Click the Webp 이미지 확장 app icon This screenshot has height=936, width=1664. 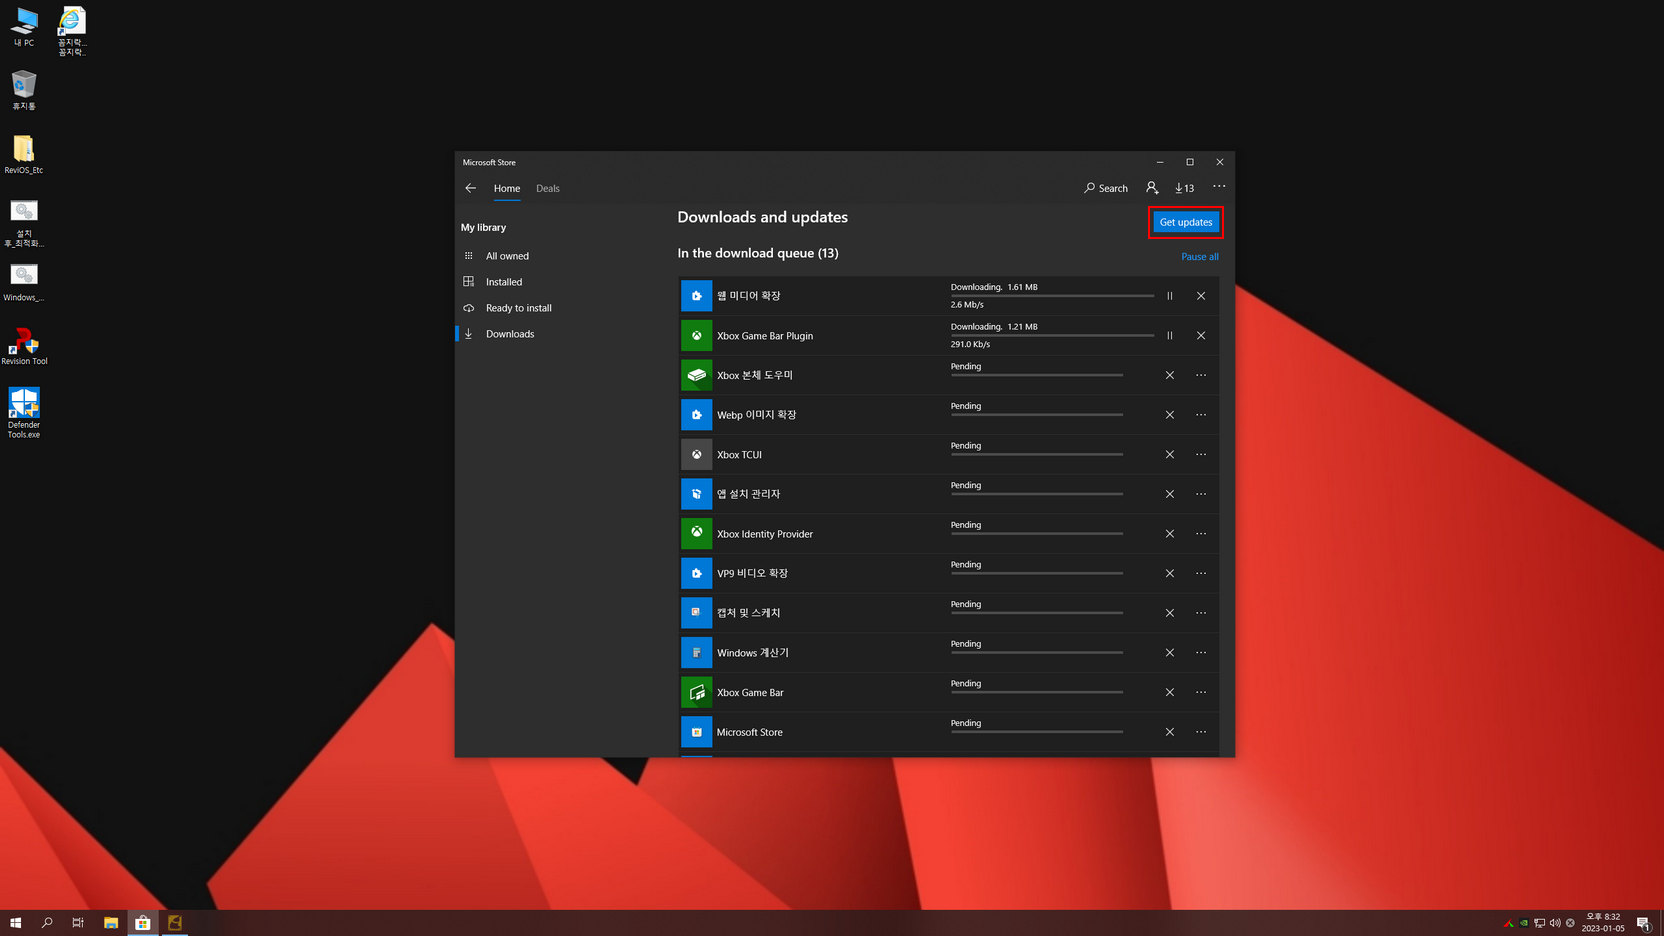point(697,415)
